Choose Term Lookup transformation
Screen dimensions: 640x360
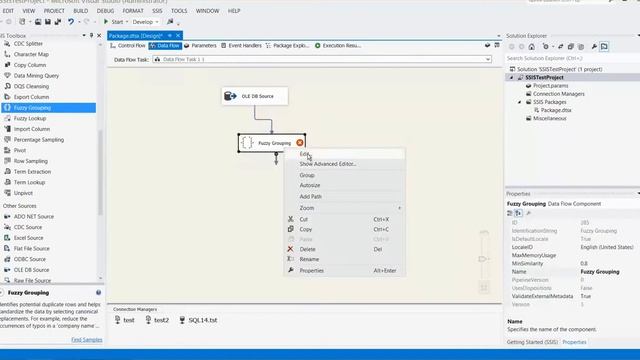pyautogui.click(x=29, y=182)
